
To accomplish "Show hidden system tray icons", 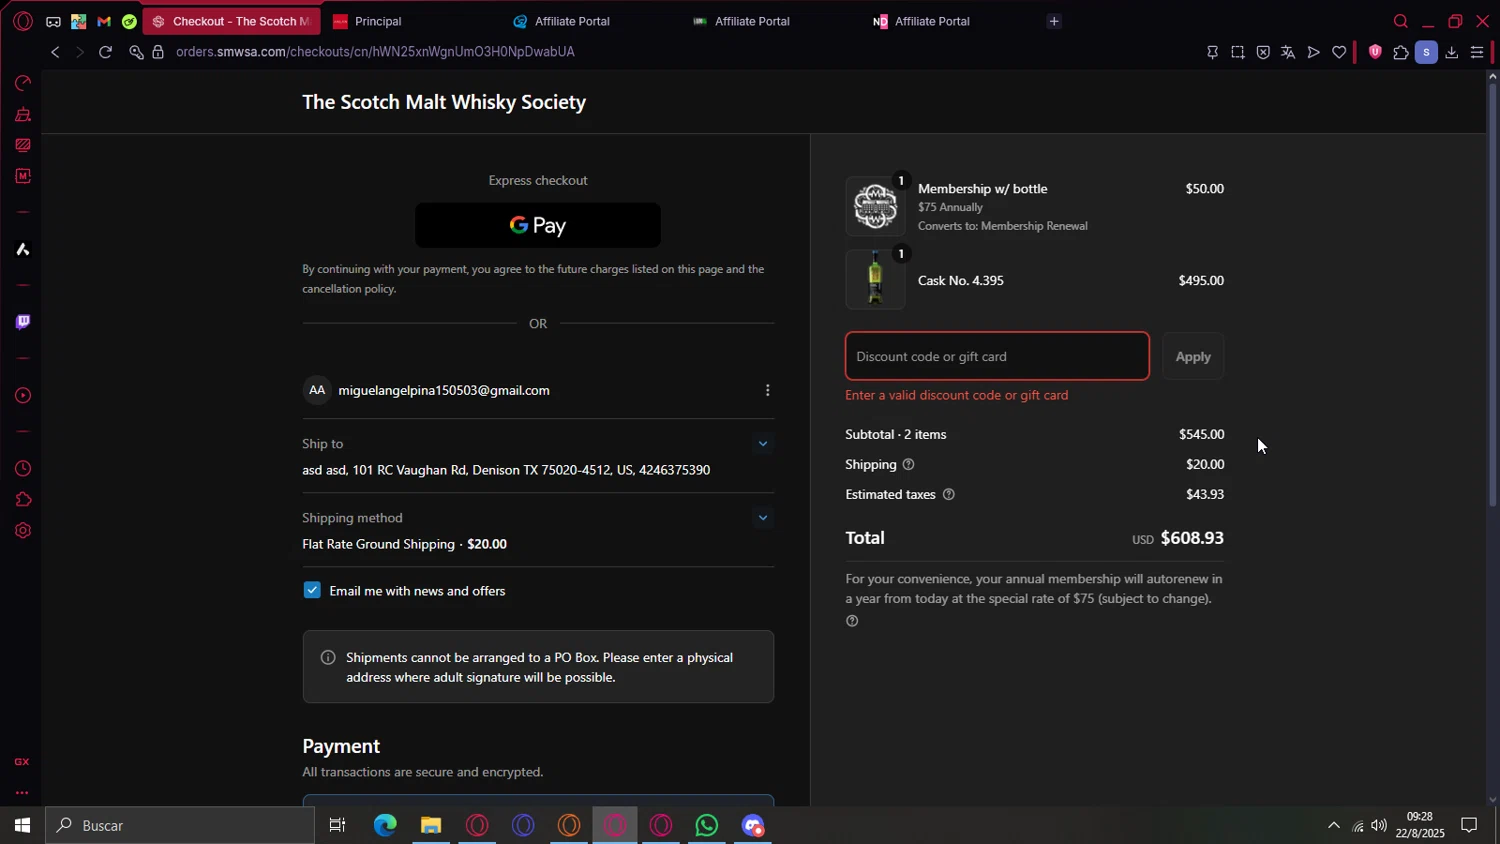I will click(x=1333, y=825).
